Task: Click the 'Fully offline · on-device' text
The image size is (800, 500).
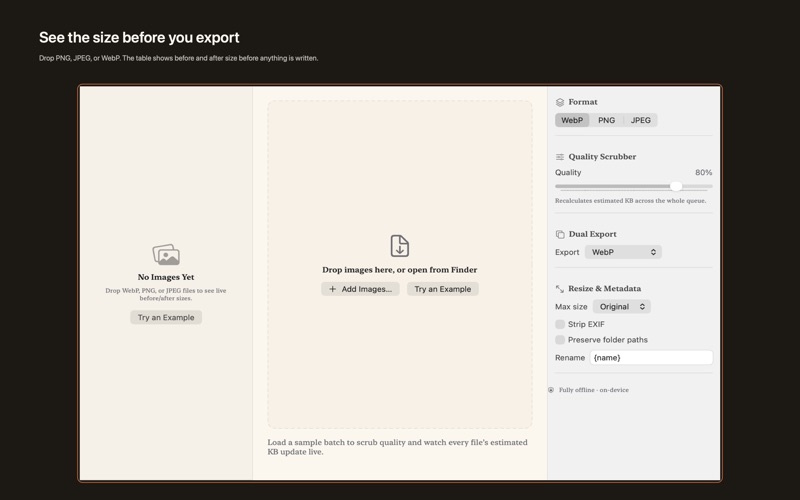Action: pyautogui.click(x=593, y=390)
